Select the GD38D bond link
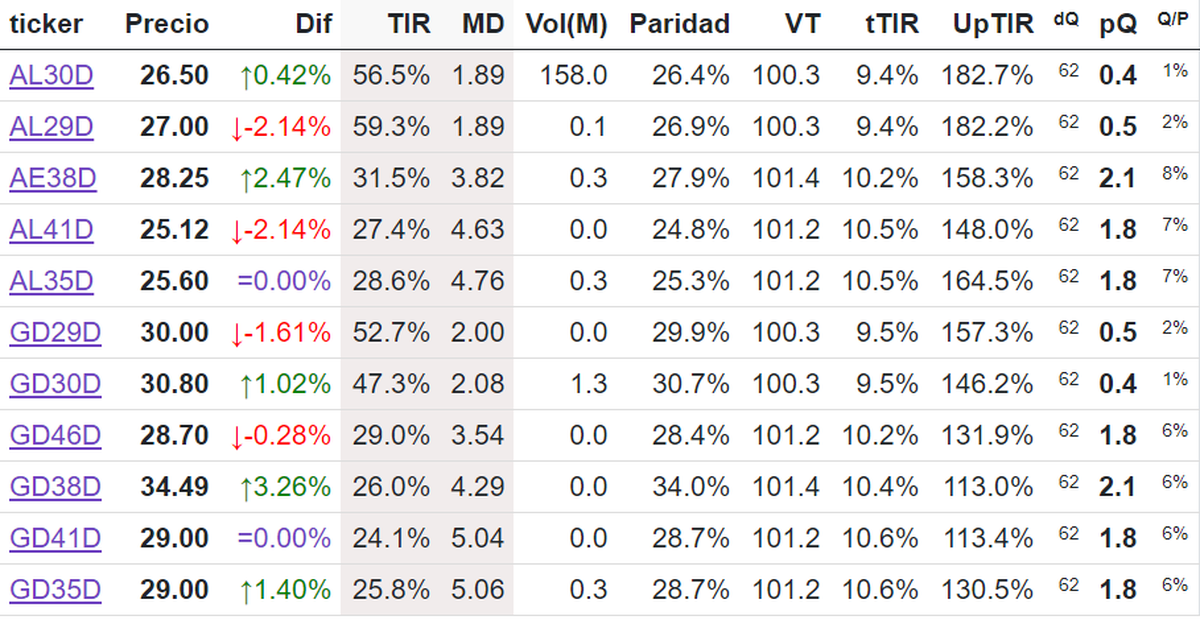Viewport: 1200px width, 620px height. pyautogui.click(x=55, y=487)
